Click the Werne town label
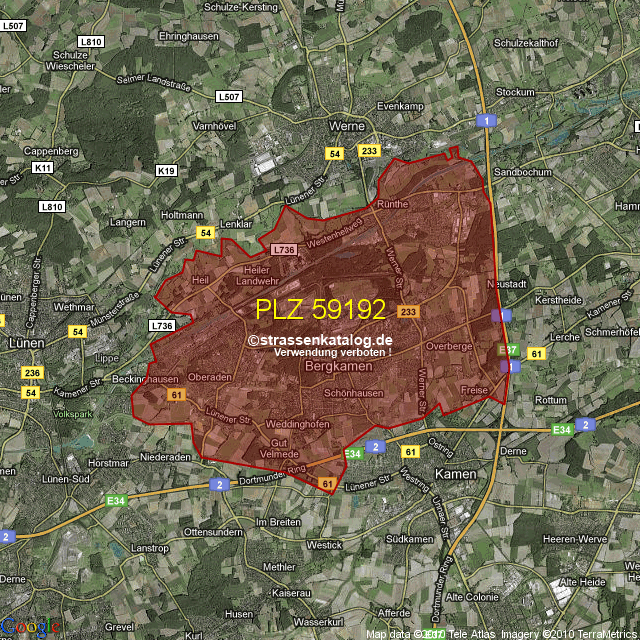This screenshot has width=640, height=640. (349, 128)
